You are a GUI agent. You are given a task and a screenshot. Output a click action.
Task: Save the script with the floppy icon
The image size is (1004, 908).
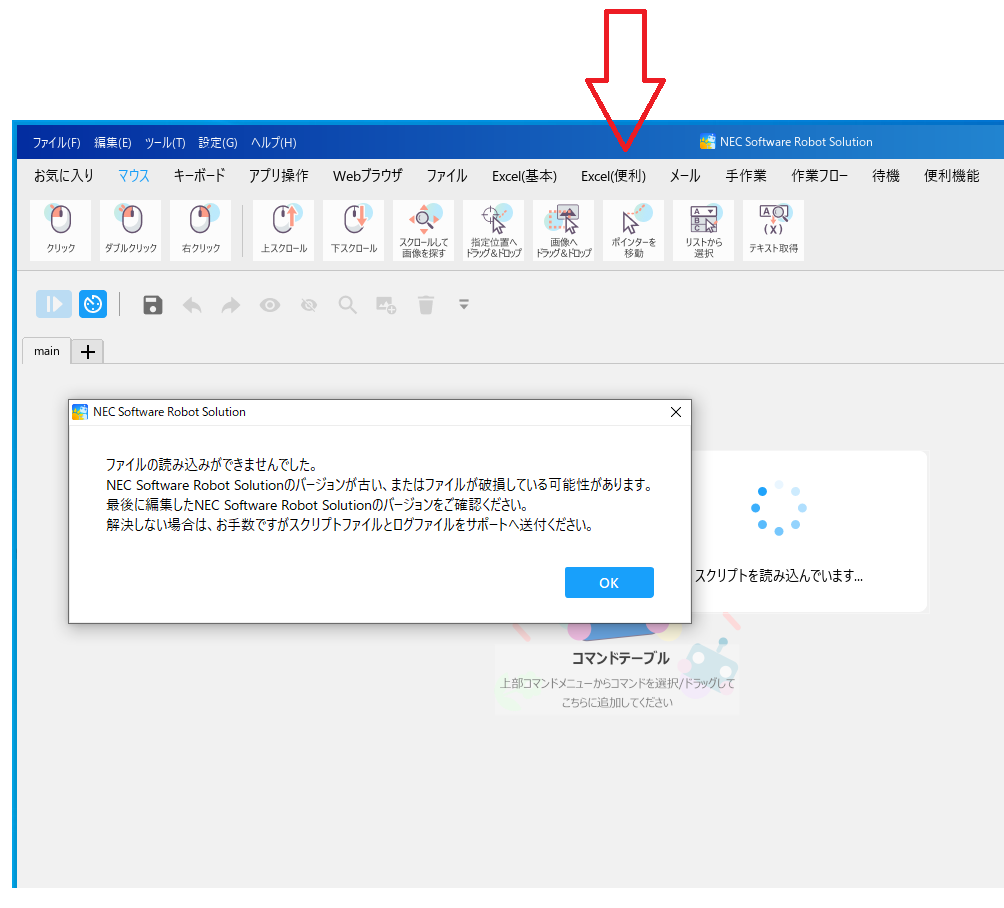tap(152, 305)
